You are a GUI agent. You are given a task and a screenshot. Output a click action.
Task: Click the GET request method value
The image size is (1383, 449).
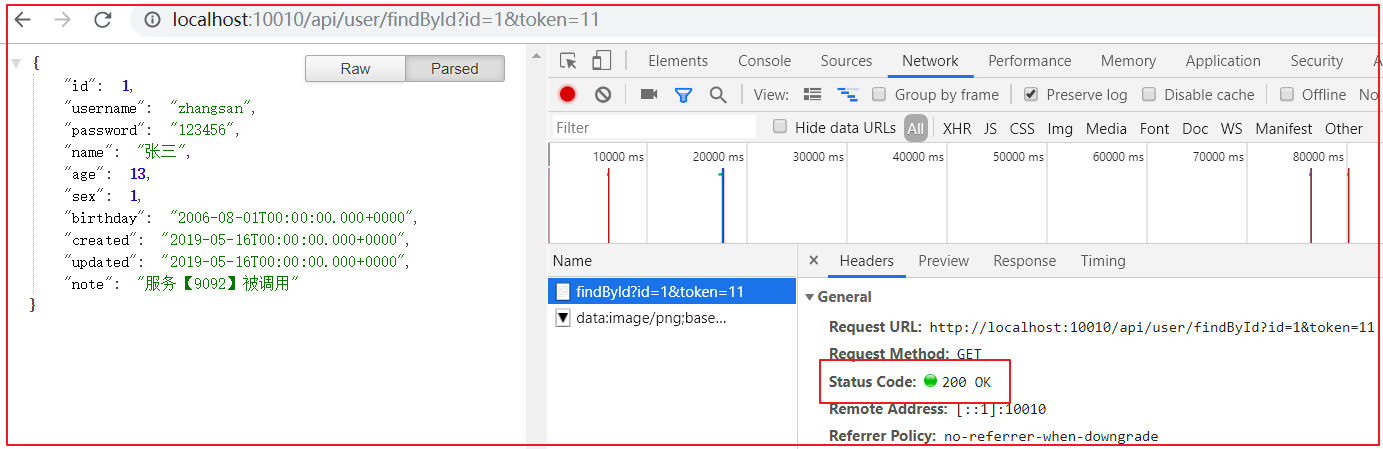tap(969, 354)
